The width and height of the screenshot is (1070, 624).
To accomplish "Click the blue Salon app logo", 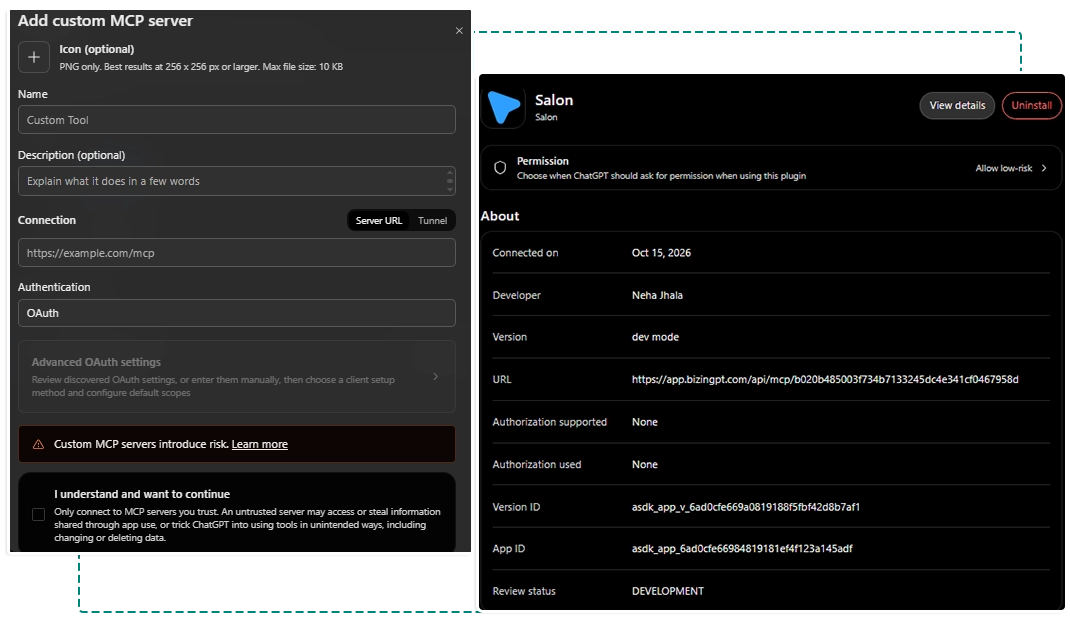I will click(x=504, y=107).
